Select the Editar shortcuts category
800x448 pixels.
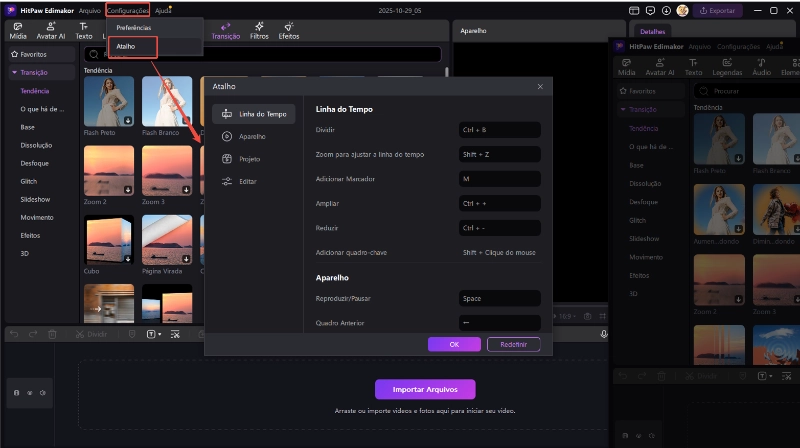point(248,181)
